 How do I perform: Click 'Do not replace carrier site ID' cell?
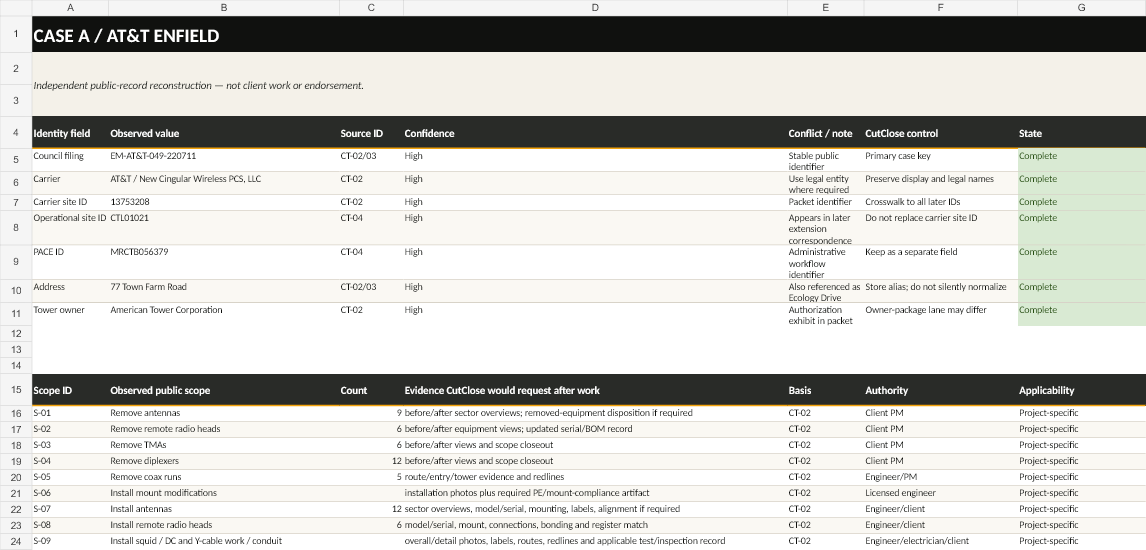[940, 228]
